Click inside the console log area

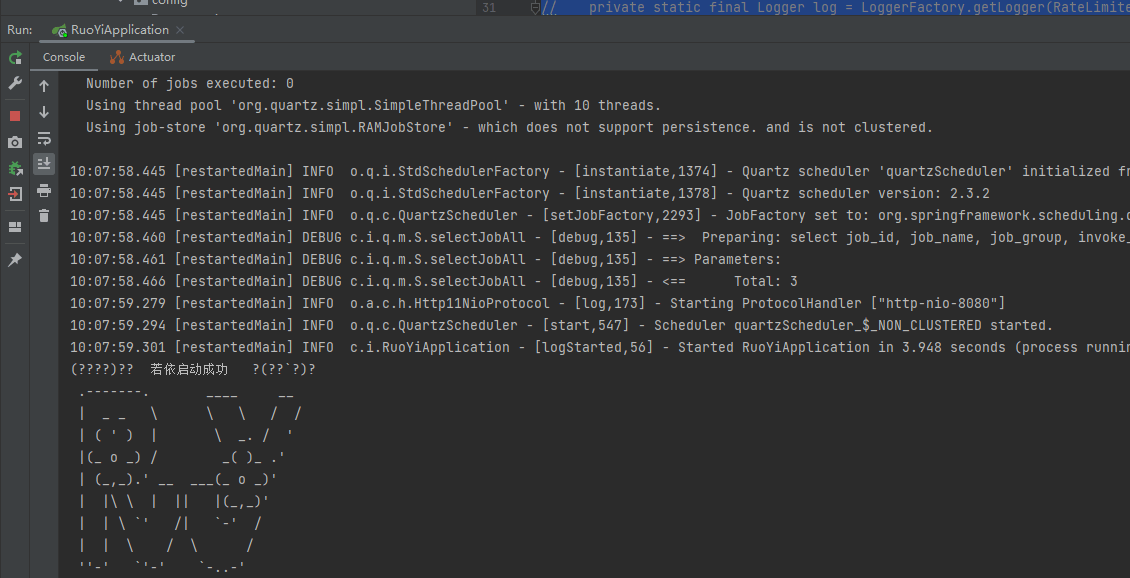click(500, 300)
